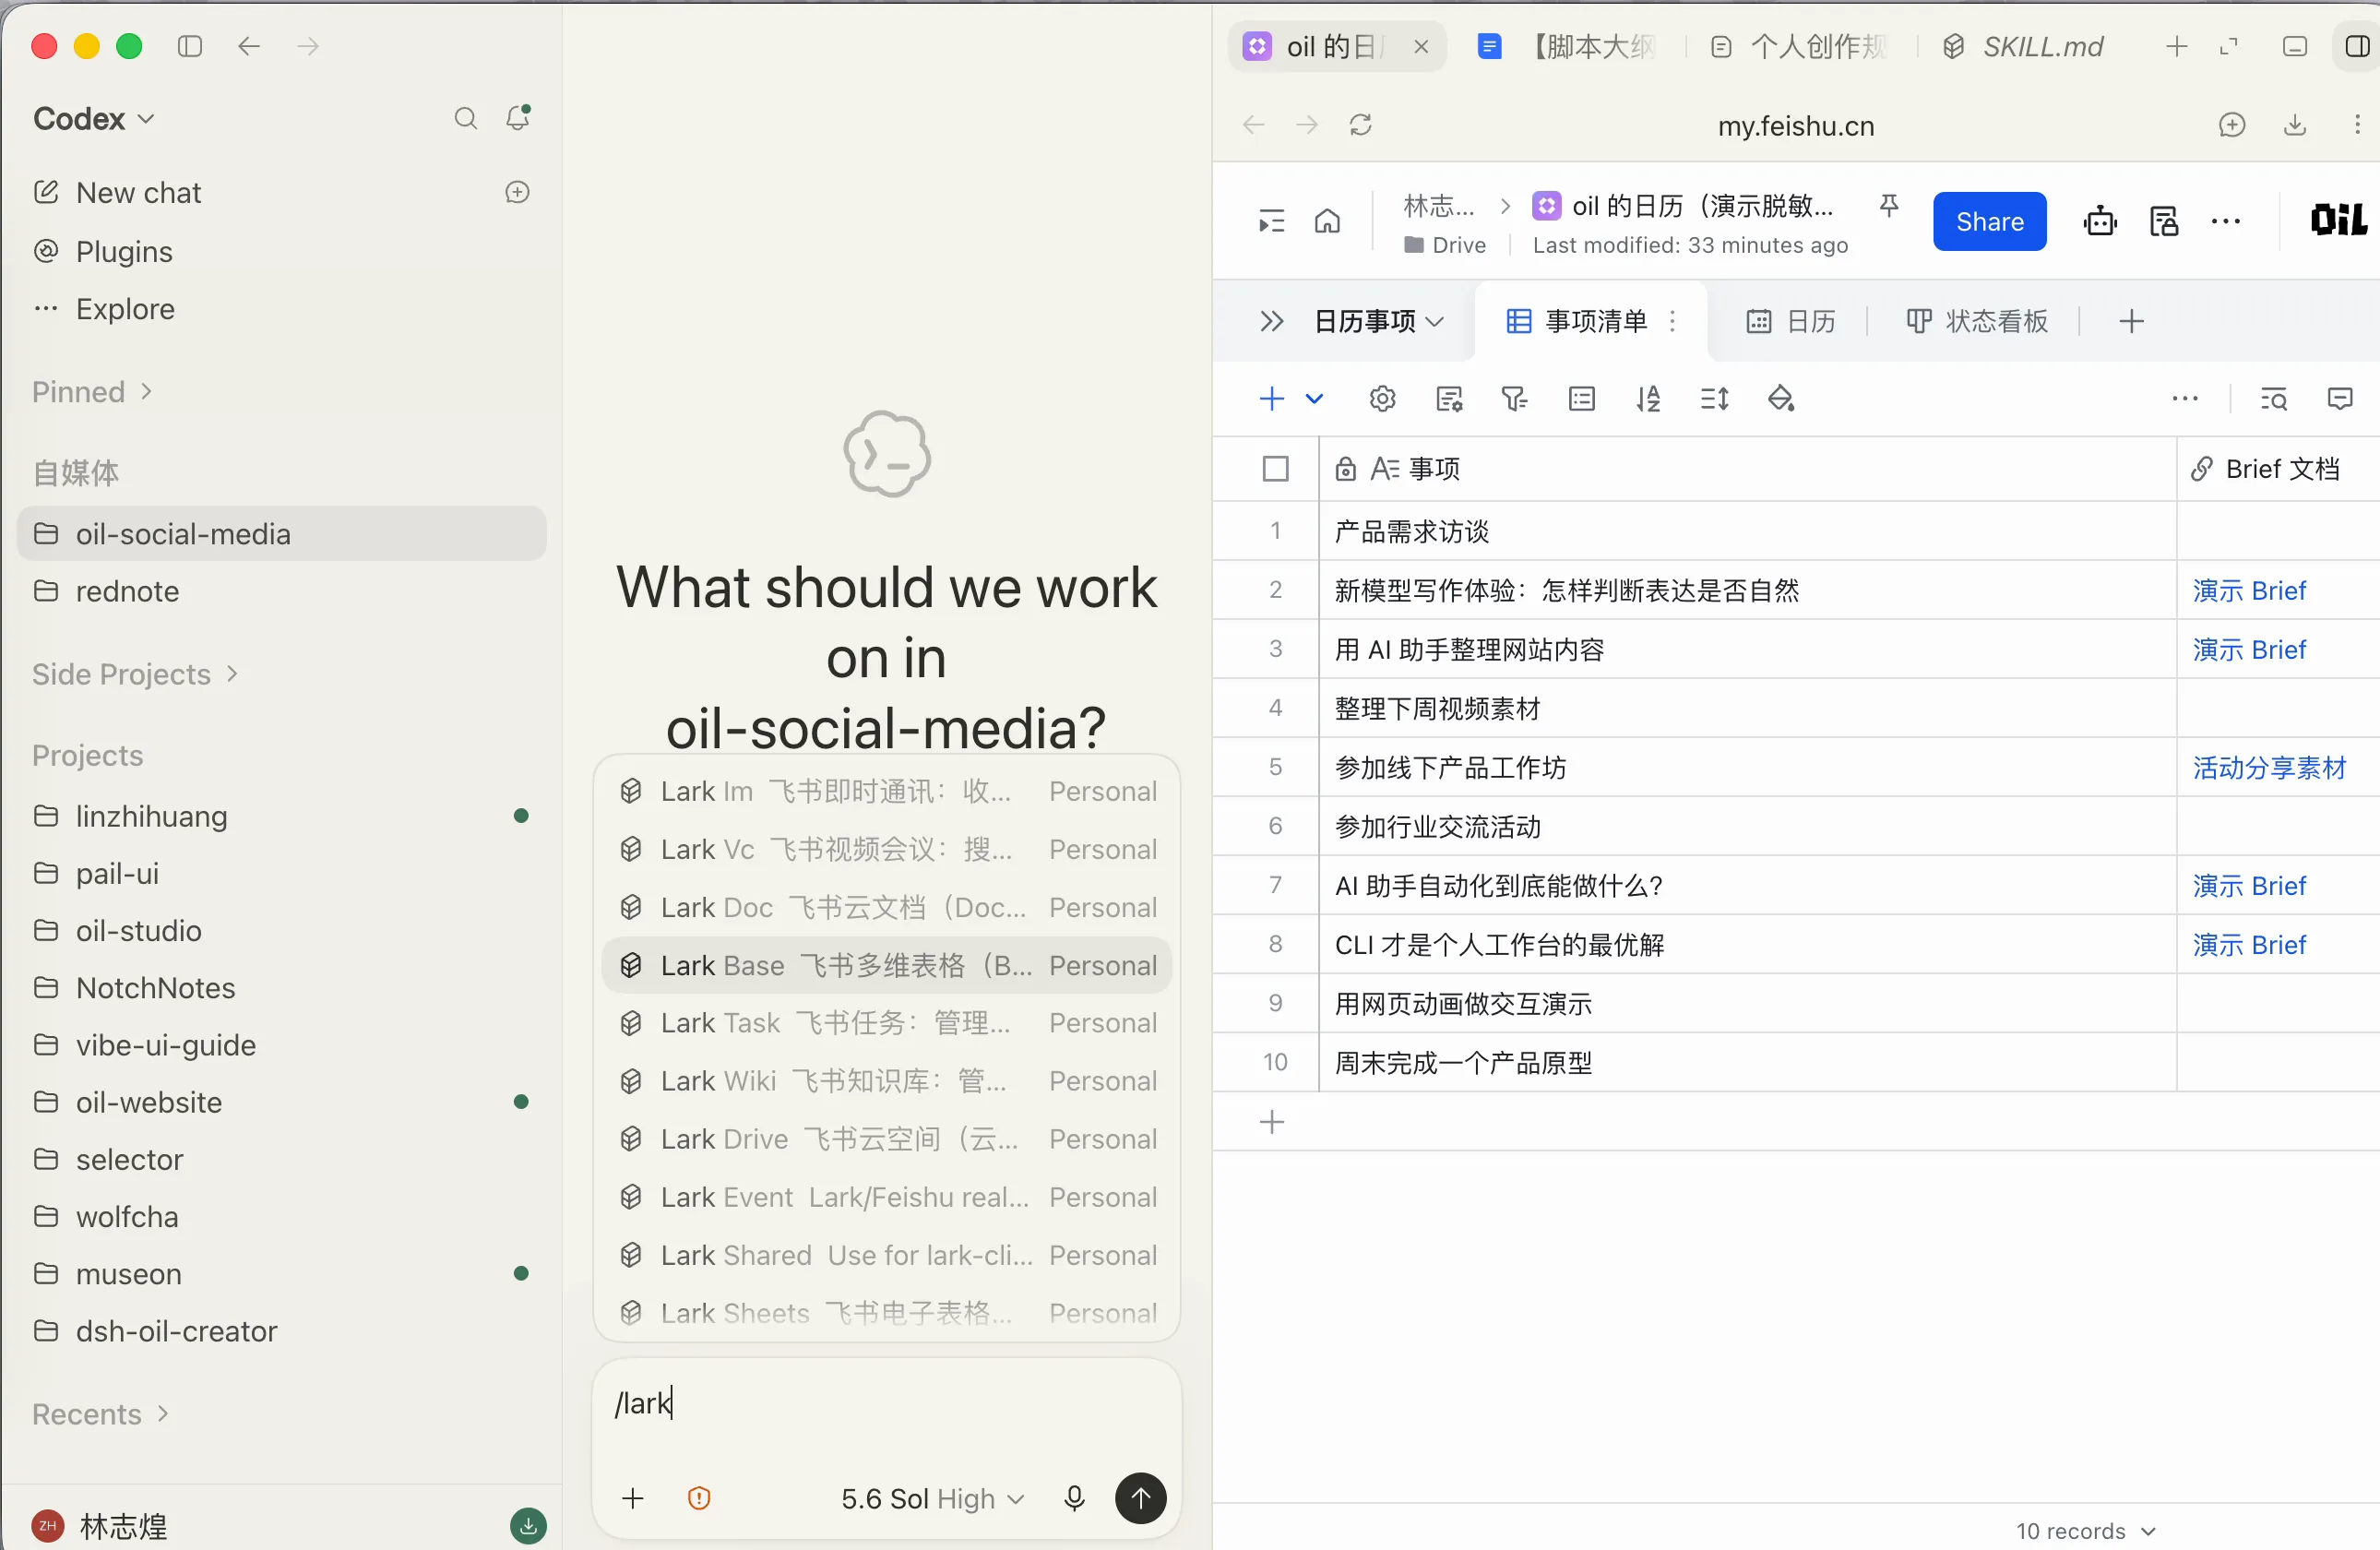Screen dimensions: 2380x1550
Task: Select the rednote project folder
Action: [281, 591]
